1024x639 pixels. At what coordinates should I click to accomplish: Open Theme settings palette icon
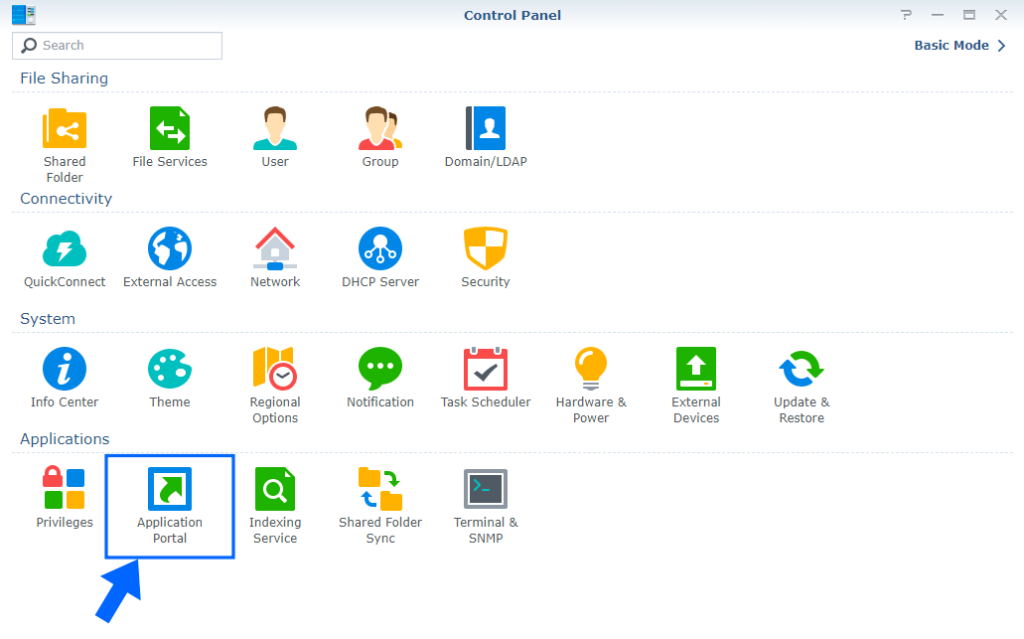coord(169,369)
